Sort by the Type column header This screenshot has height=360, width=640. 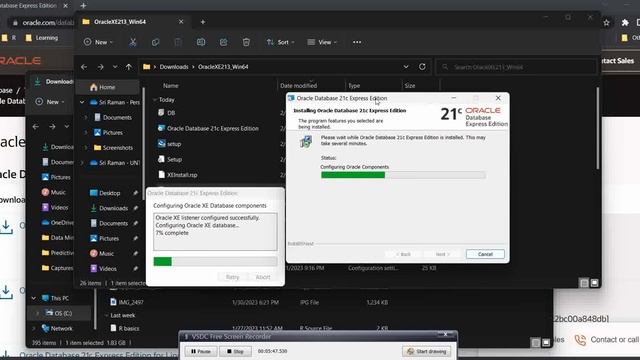(354, 86)
